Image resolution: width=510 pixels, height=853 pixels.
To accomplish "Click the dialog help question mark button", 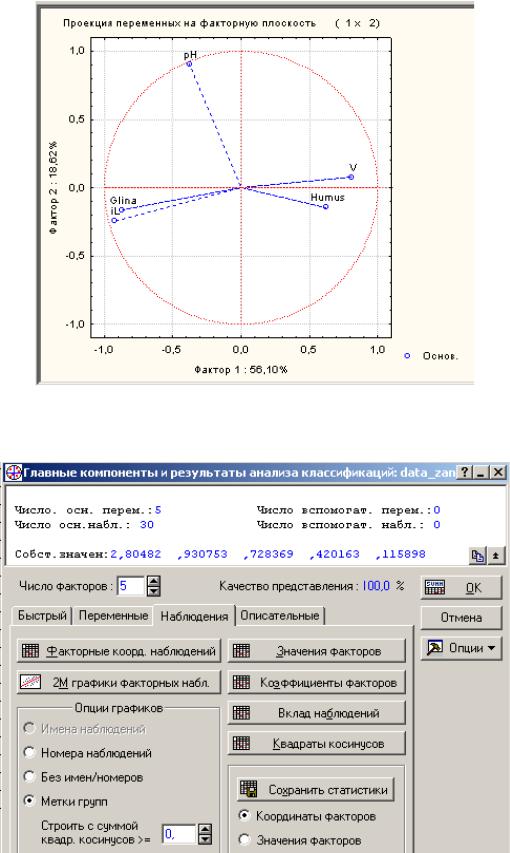I will point(464,473).
